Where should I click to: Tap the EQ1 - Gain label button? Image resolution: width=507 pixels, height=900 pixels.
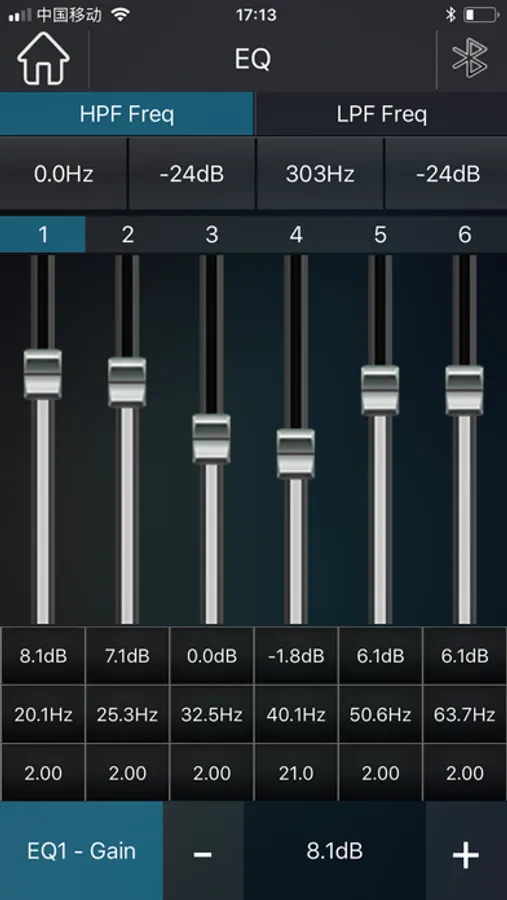82,851
